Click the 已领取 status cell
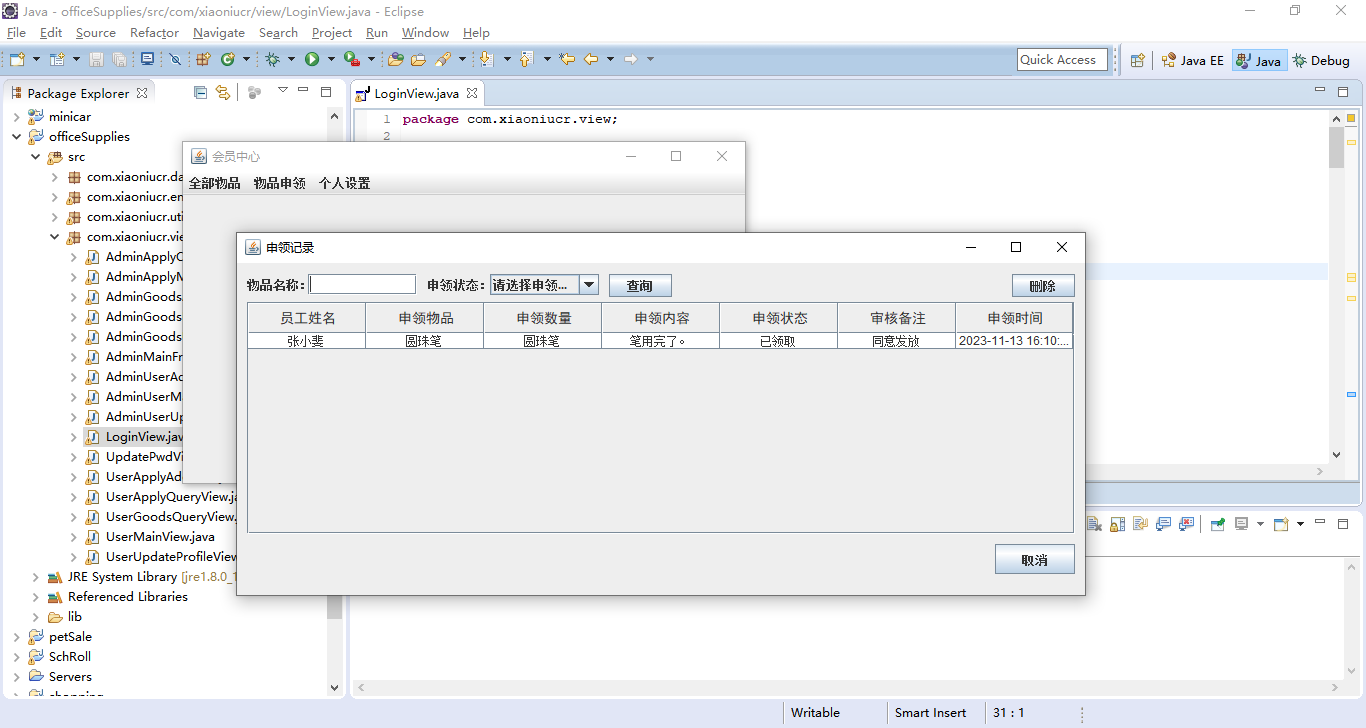1366x728 pixels. pyautogui.click(x=779, y=341)
